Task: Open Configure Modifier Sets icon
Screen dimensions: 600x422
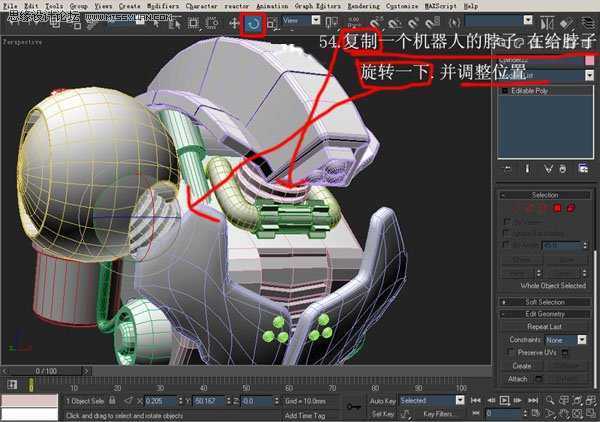Action: [x=583, y=169]
